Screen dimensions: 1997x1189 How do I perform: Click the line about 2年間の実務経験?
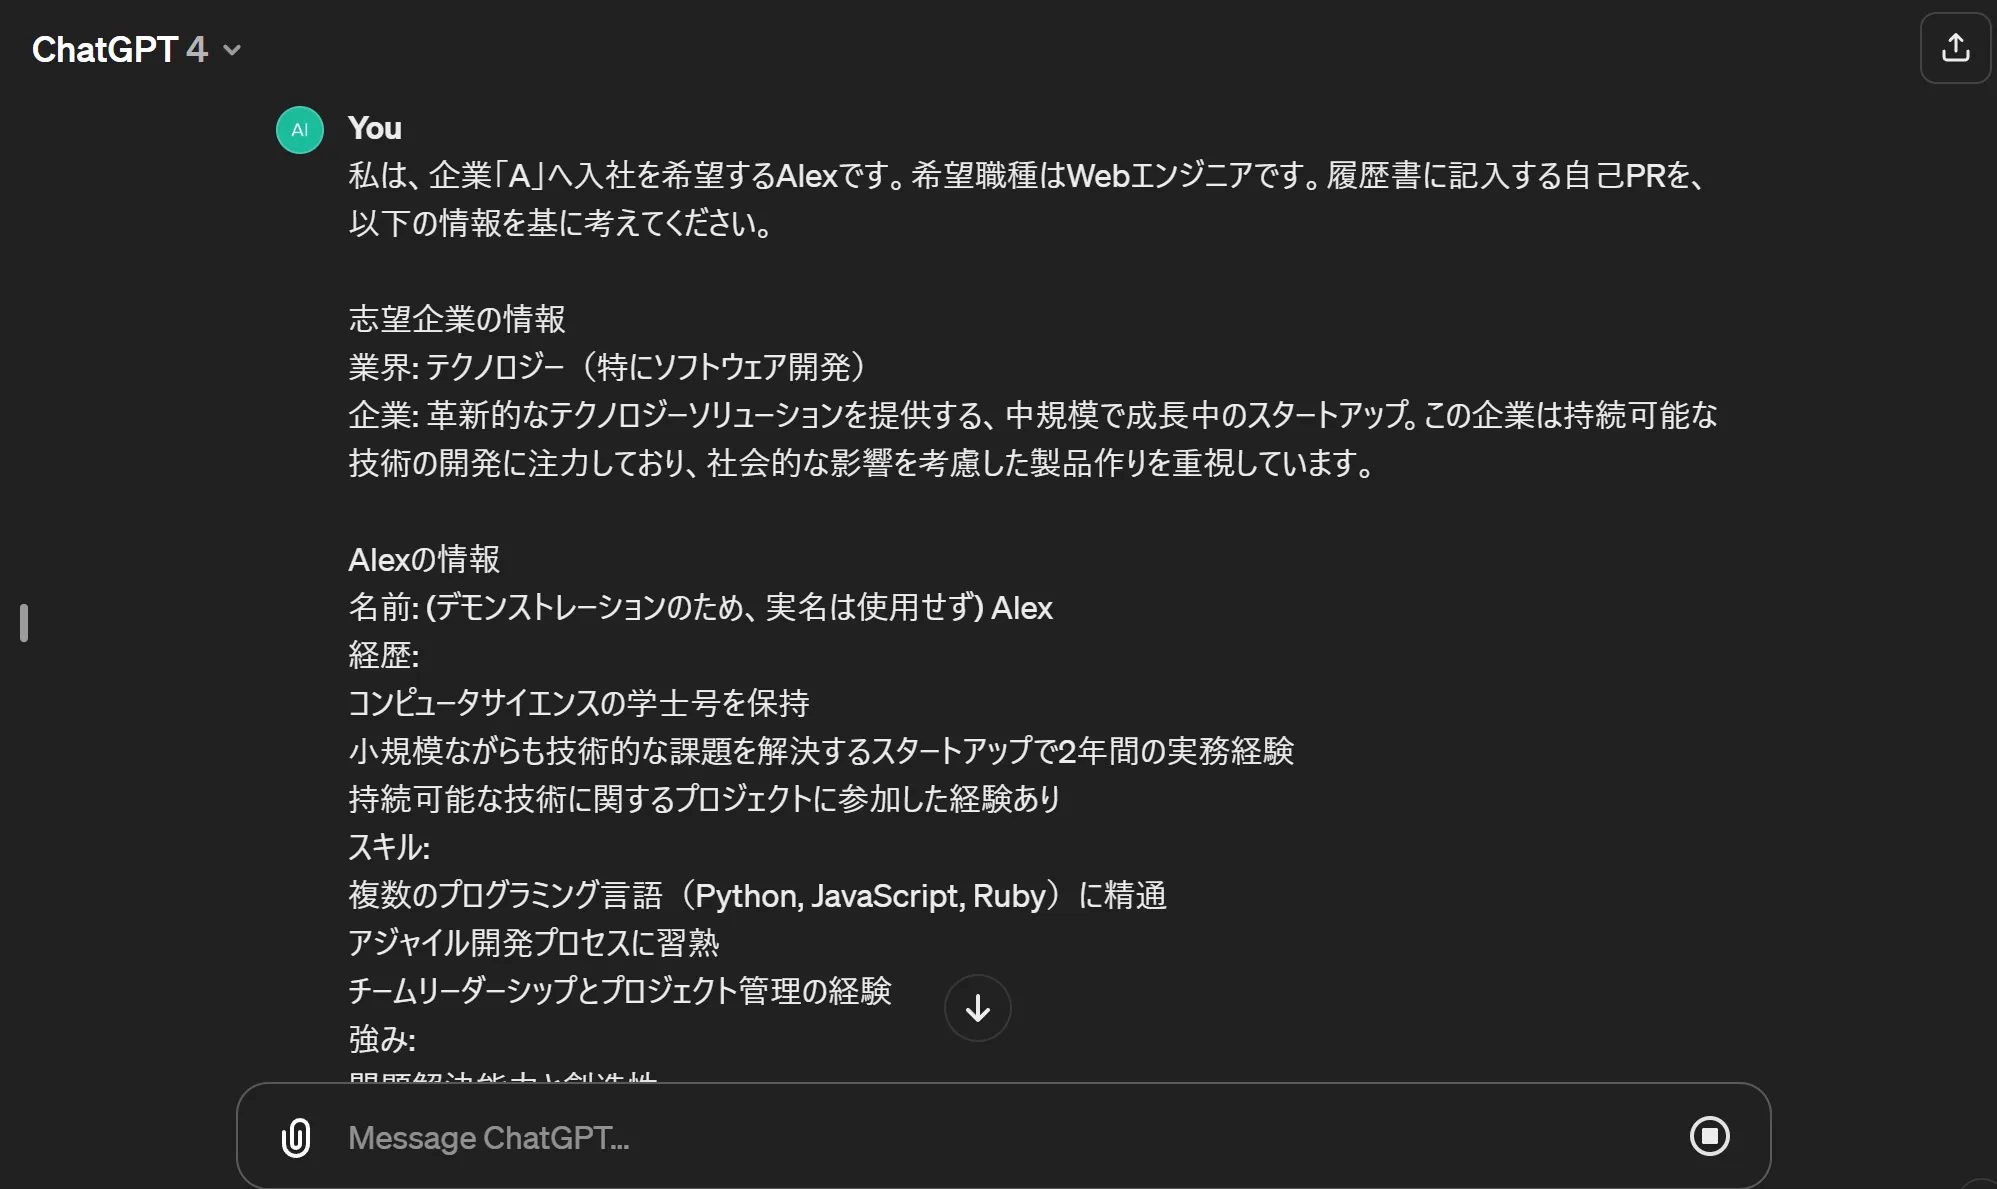(x=821, y=751)
